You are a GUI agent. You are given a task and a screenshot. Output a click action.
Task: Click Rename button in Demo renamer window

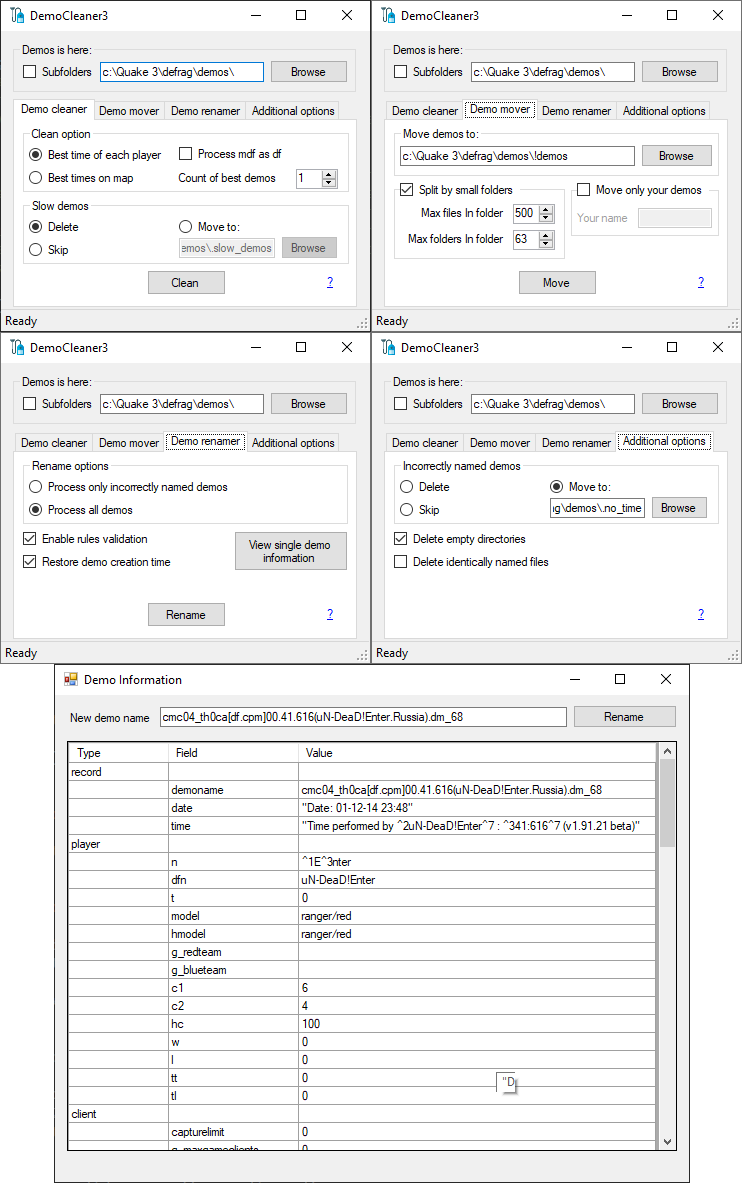(x=186, y=615)
